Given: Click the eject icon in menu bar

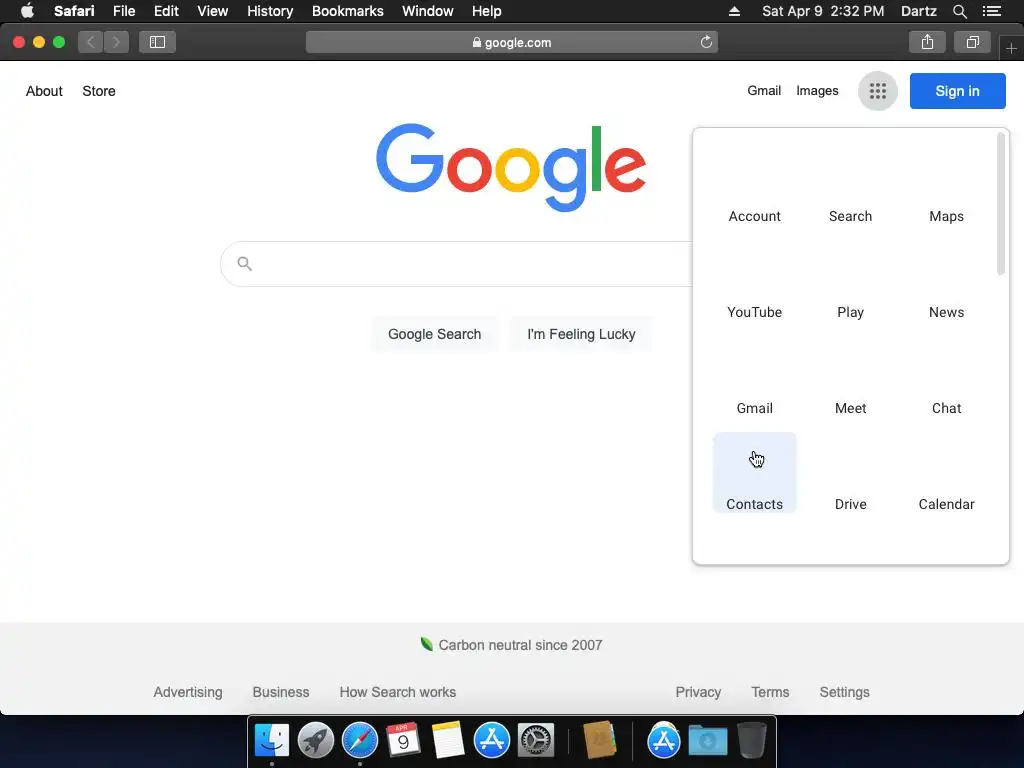Looking at the screenshot, I should point(734,11).
